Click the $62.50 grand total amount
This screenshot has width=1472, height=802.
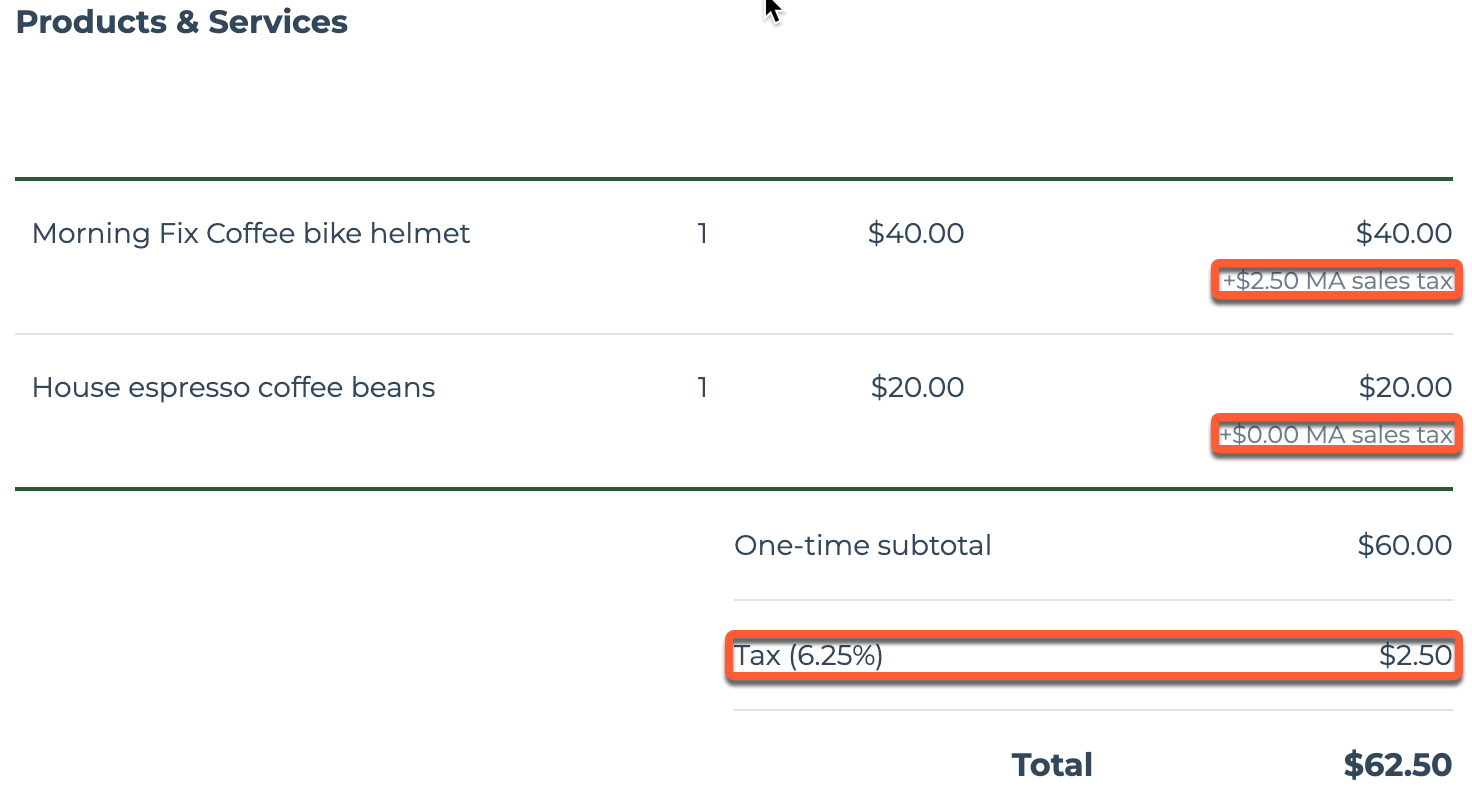[1397, 765]
